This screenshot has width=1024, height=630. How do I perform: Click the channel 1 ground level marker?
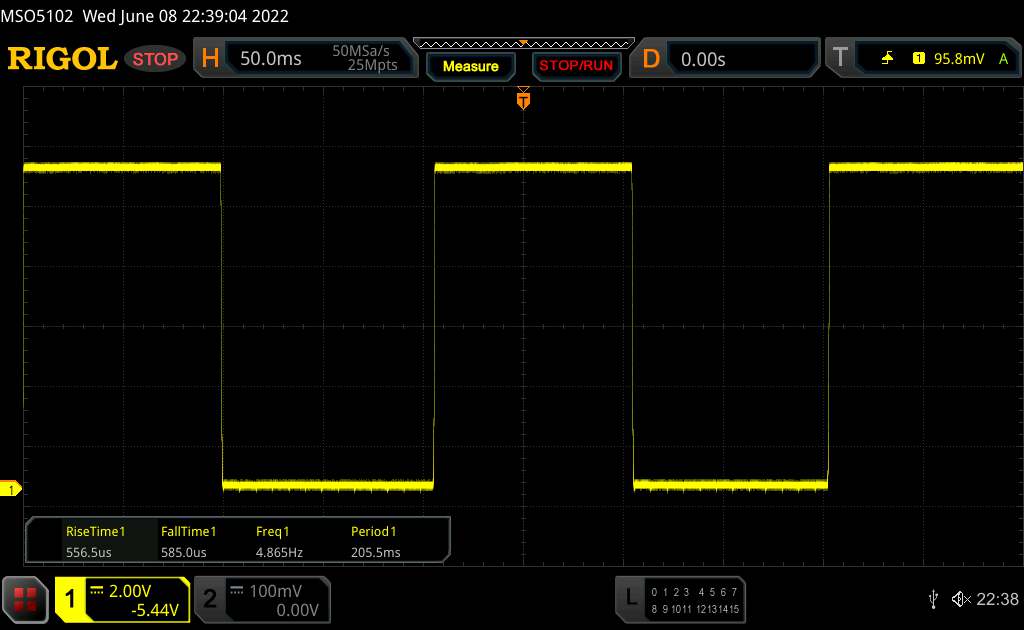(10, 488)
